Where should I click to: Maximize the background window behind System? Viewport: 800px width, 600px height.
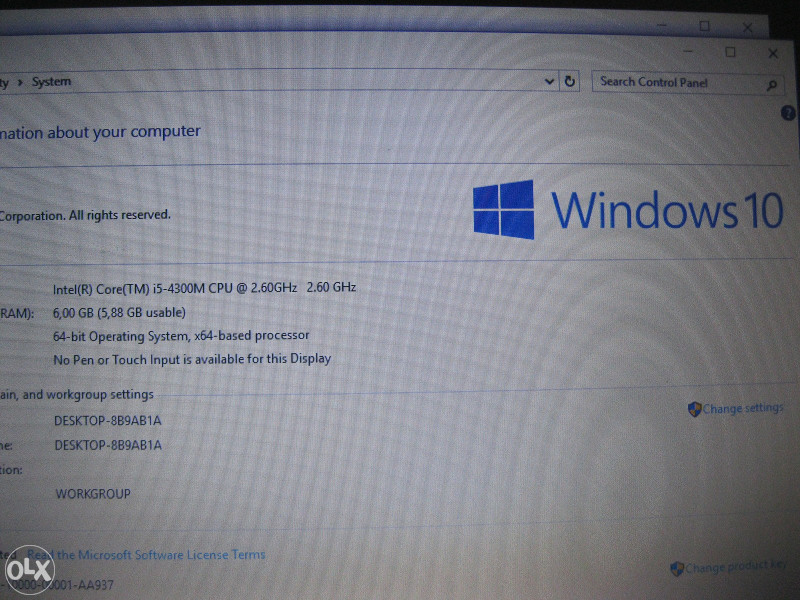705,26
